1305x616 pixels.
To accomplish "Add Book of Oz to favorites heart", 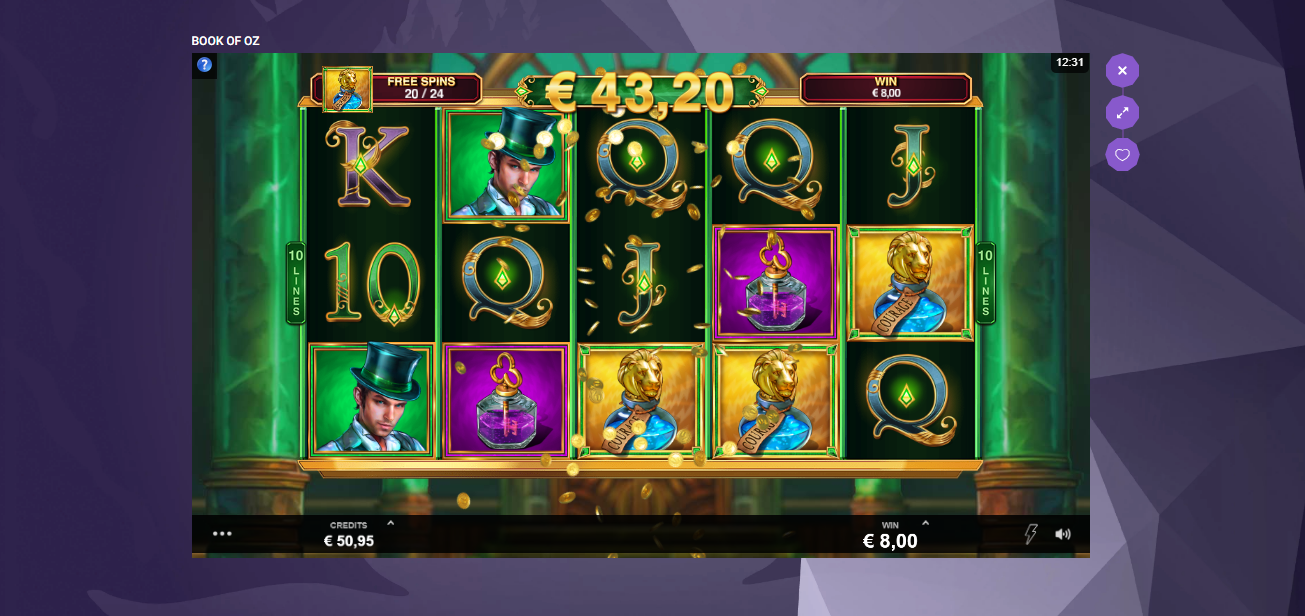I will coord(1122,155).
